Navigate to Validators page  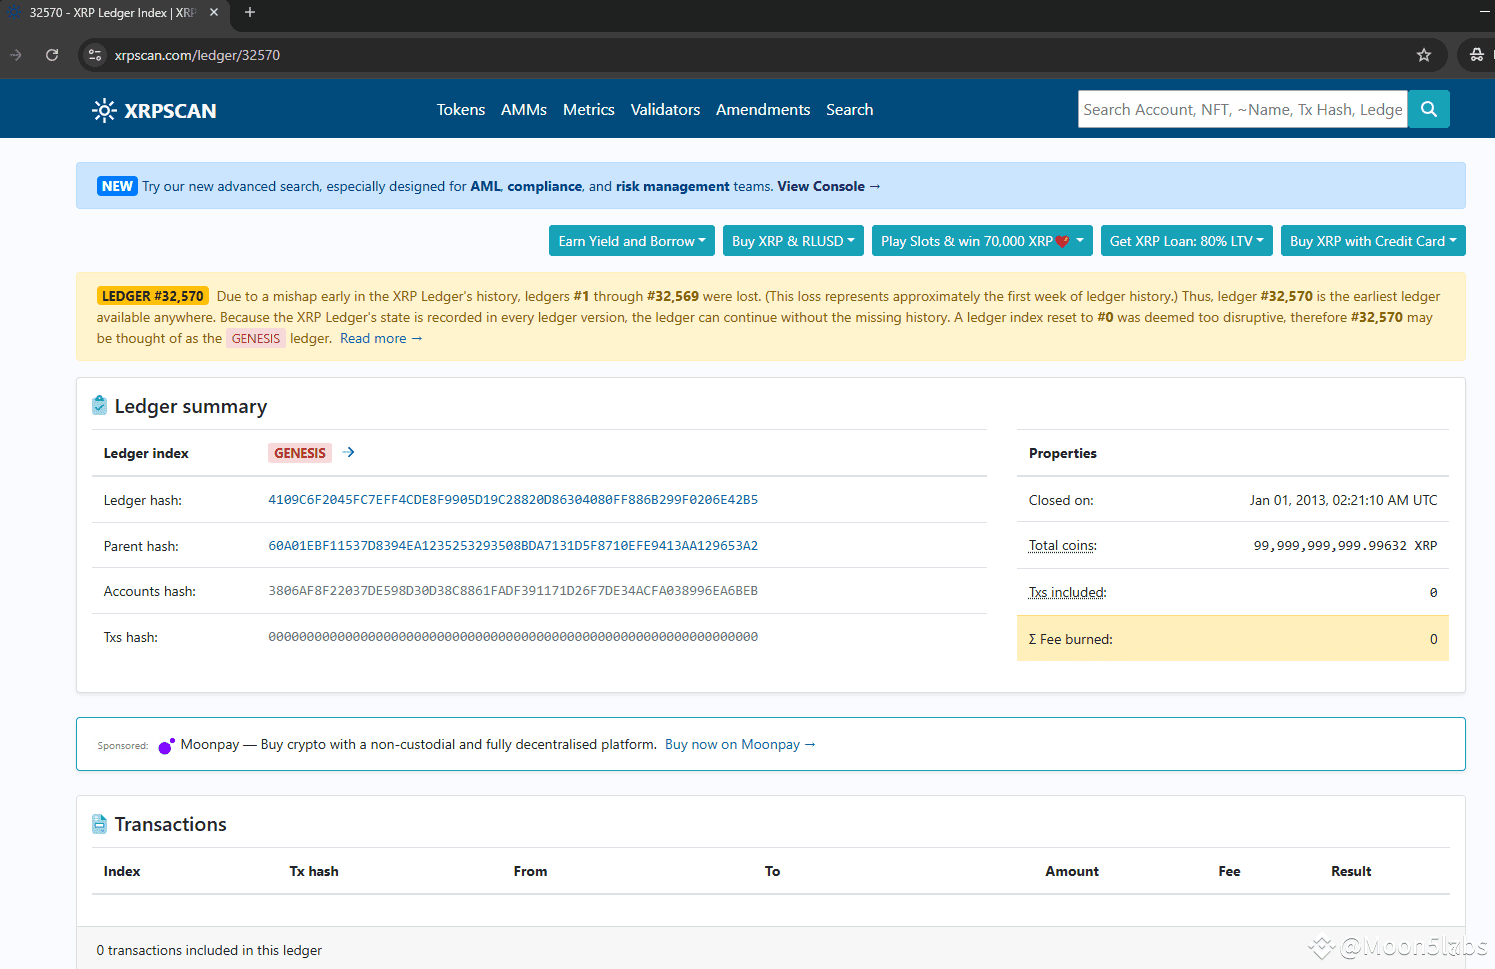(665, 110)
